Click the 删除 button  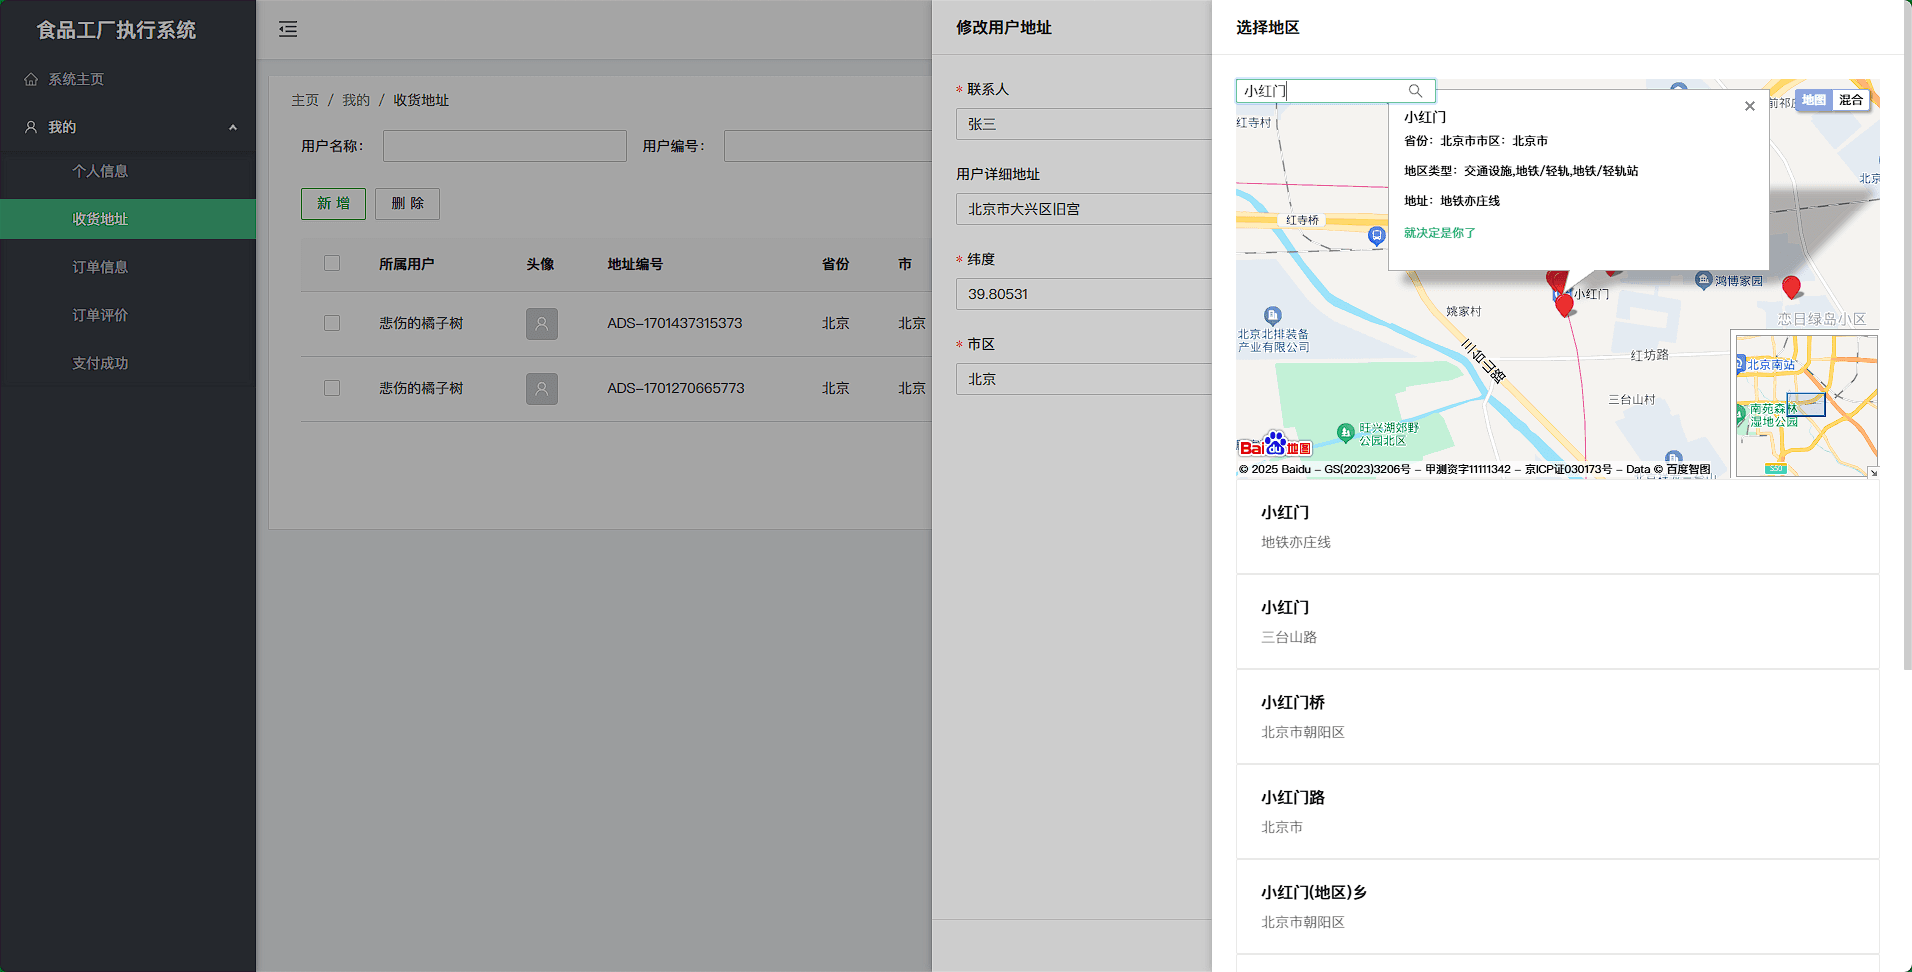tap(407, 204)
